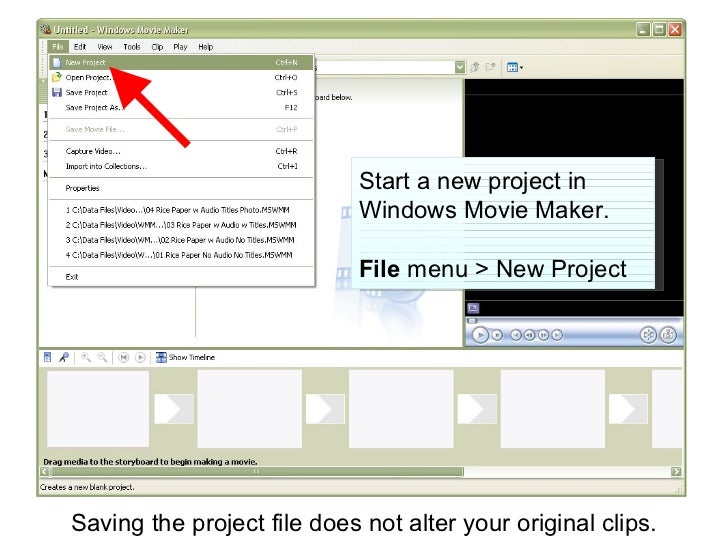This screenshot has width=728, height=546.
Task: Select Open Project menu entry
Action: tap(182, 78)
